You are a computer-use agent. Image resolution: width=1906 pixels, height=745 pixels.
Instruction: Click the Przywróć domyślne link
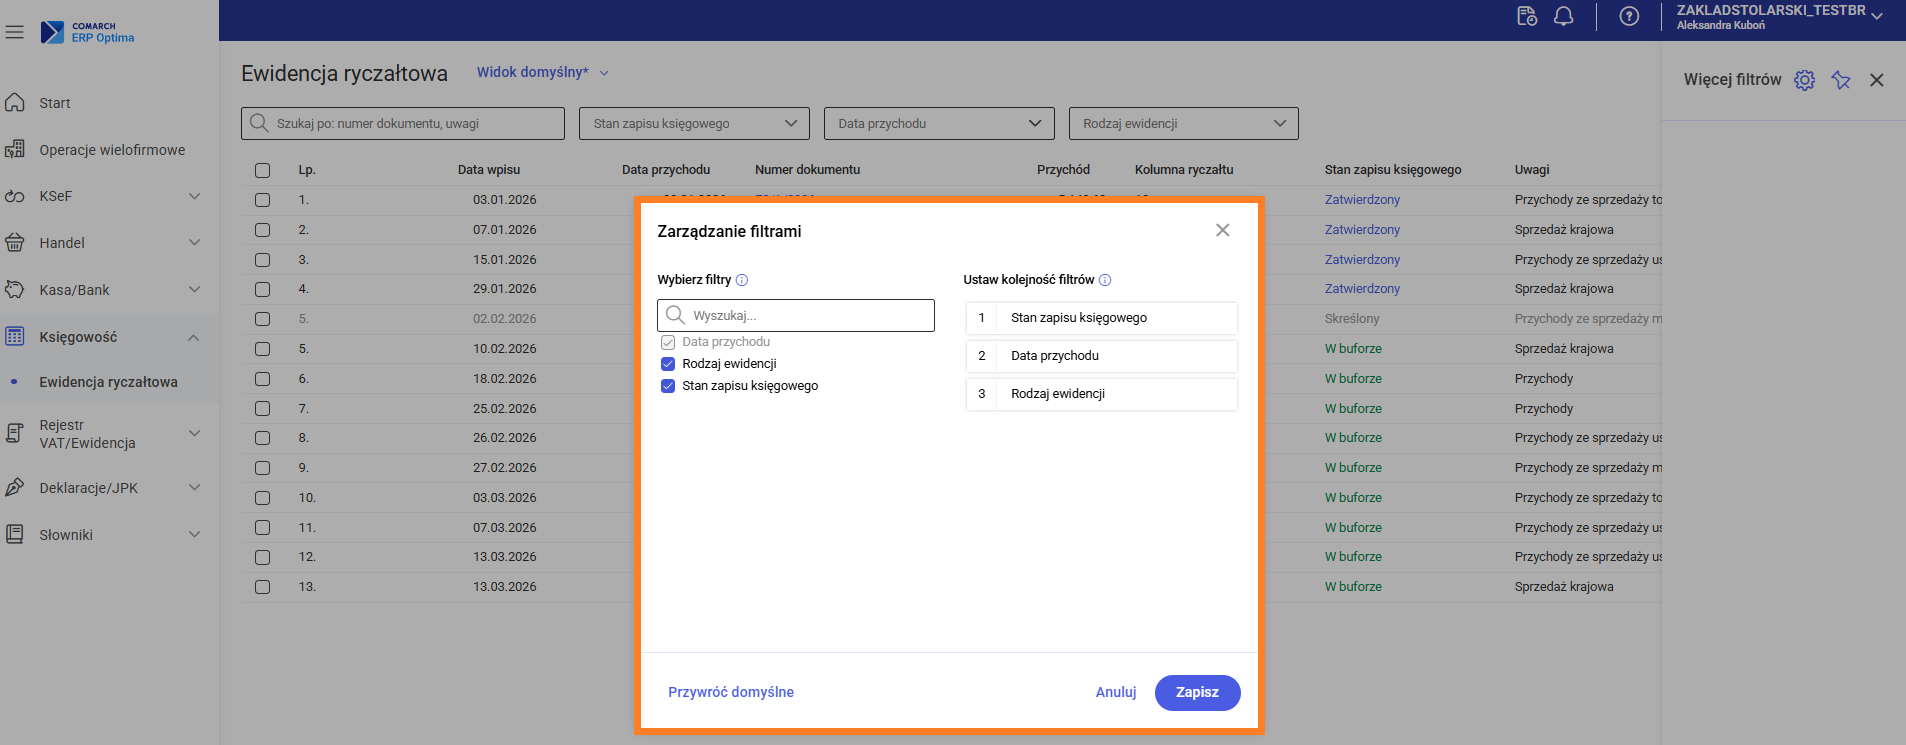(730, 692)
